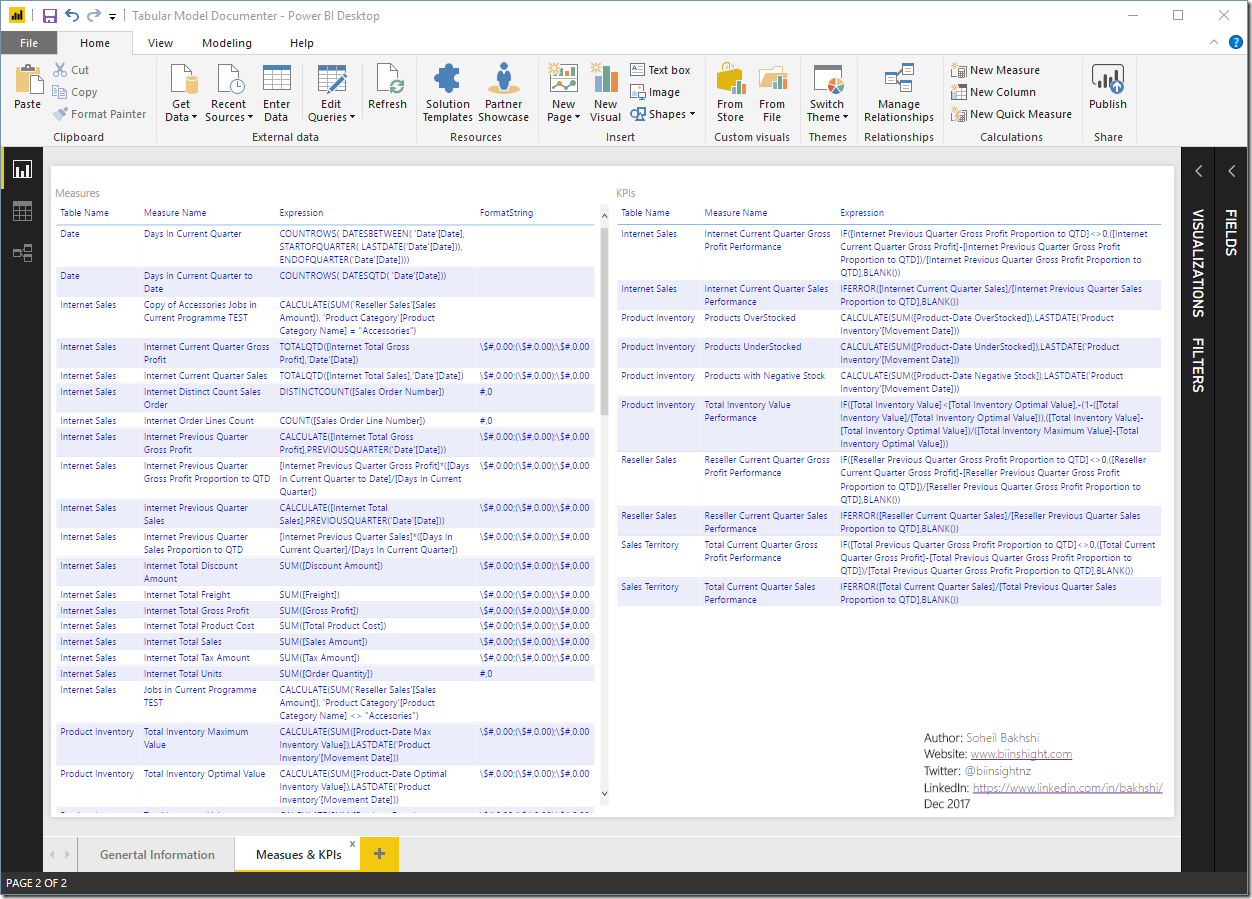Viewport: 1252px width, 899px height.
Task: Select Internet Distinct Count Sales Order row
Action: pyautogui.click(x=325, y=398)
